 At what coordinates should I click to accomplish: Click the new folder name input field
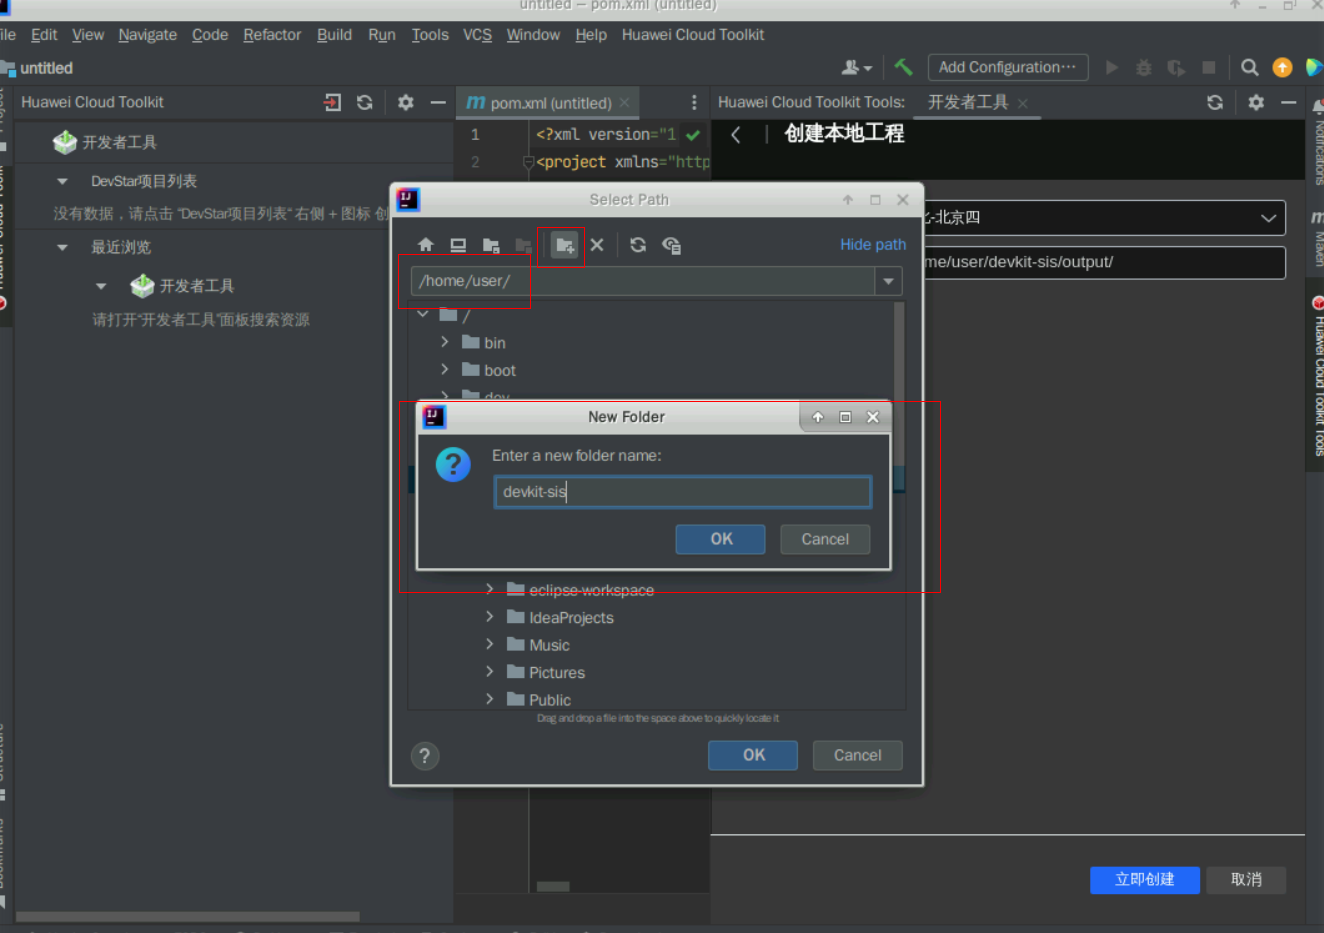[682, 492]
